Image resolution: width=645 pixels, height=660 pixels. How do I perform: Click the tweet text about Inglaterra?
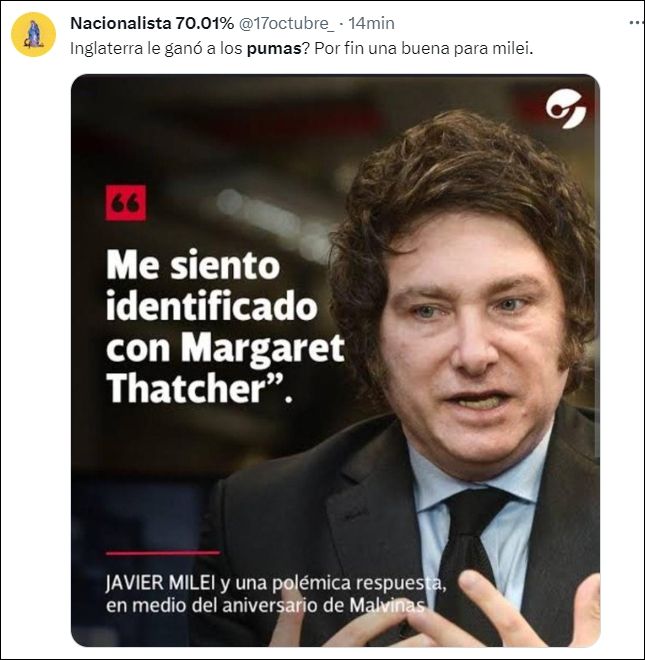click(301, 49)
